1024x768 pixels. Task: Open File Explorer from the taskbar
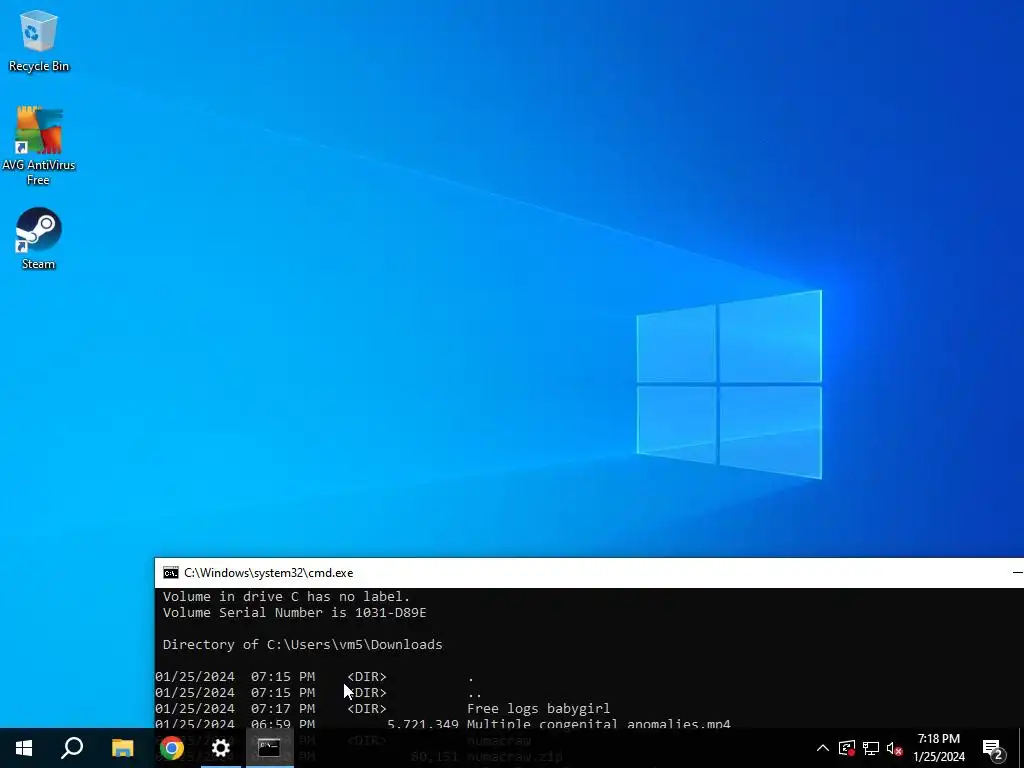tap(122, 748)
